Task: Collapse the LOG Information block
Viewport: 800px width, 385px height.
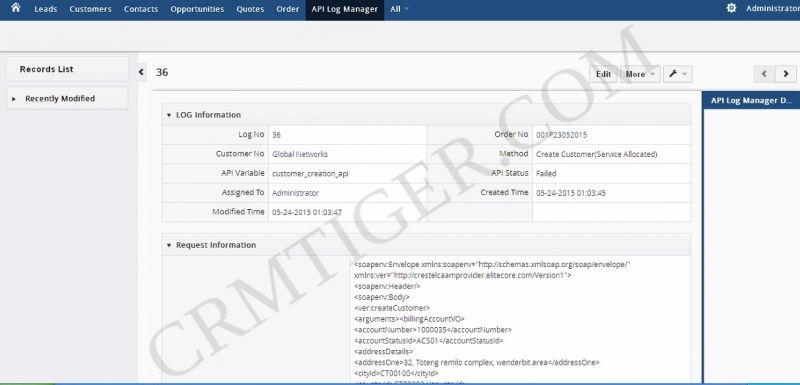Action: click(169, 115)
